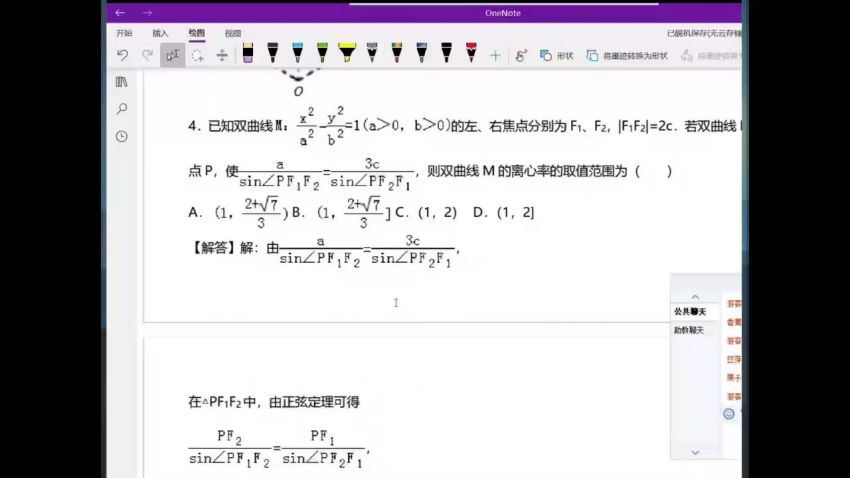This screenshot has height=478, width=850.
Task: Click the down chevron in chat panel
Action: [x=696, y=452]
